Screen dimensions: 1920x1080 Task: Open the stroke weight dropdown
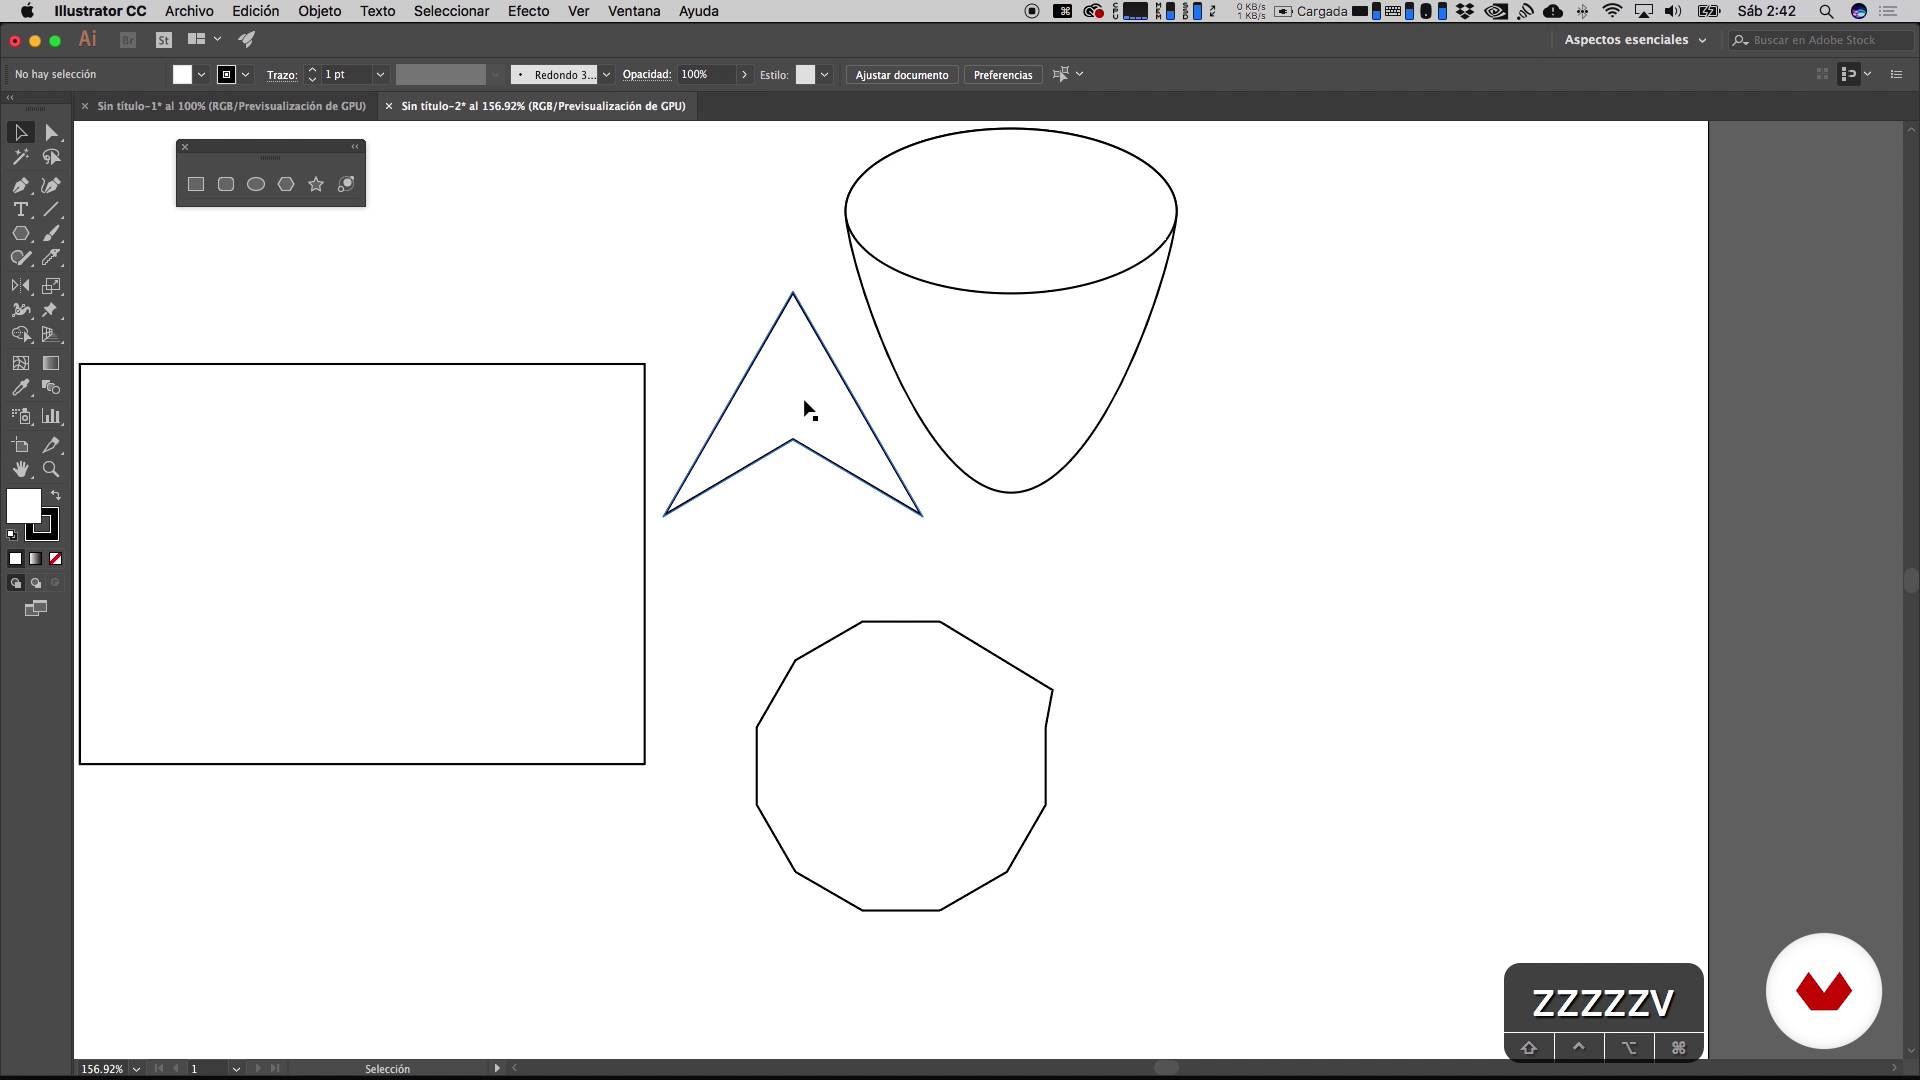[380, 75]
